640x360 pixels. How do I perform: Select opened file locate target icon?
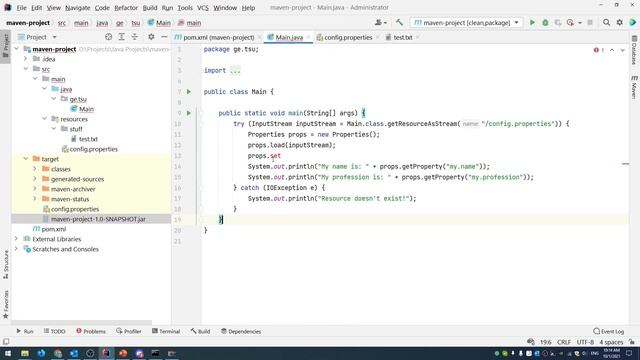click(x=108, y=37)
